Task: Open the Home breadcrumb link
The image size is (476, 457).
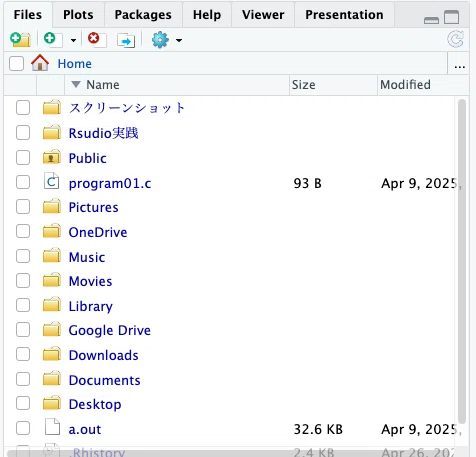Action: 75,64
